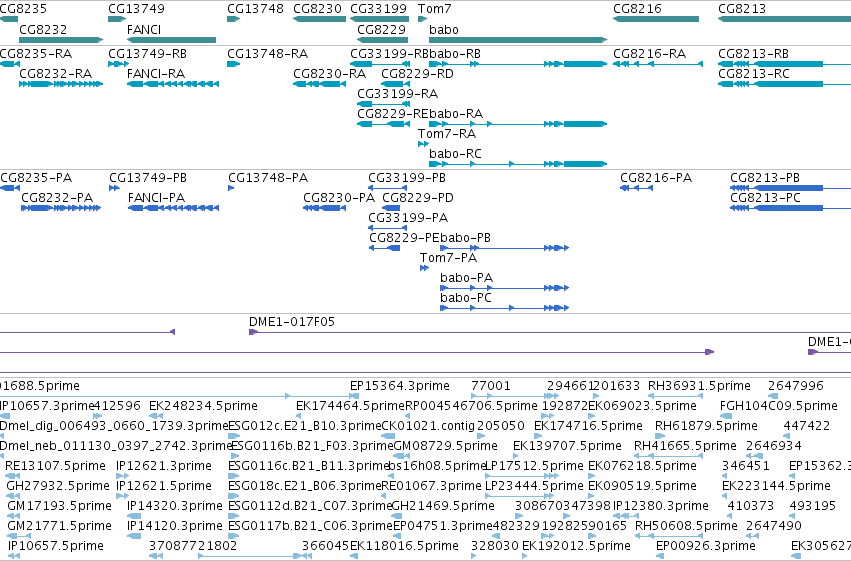Image resolution: width=851 pixels, height=561 pixels.
Task: Select the babo gene label
Action: [x=443, y=29]
